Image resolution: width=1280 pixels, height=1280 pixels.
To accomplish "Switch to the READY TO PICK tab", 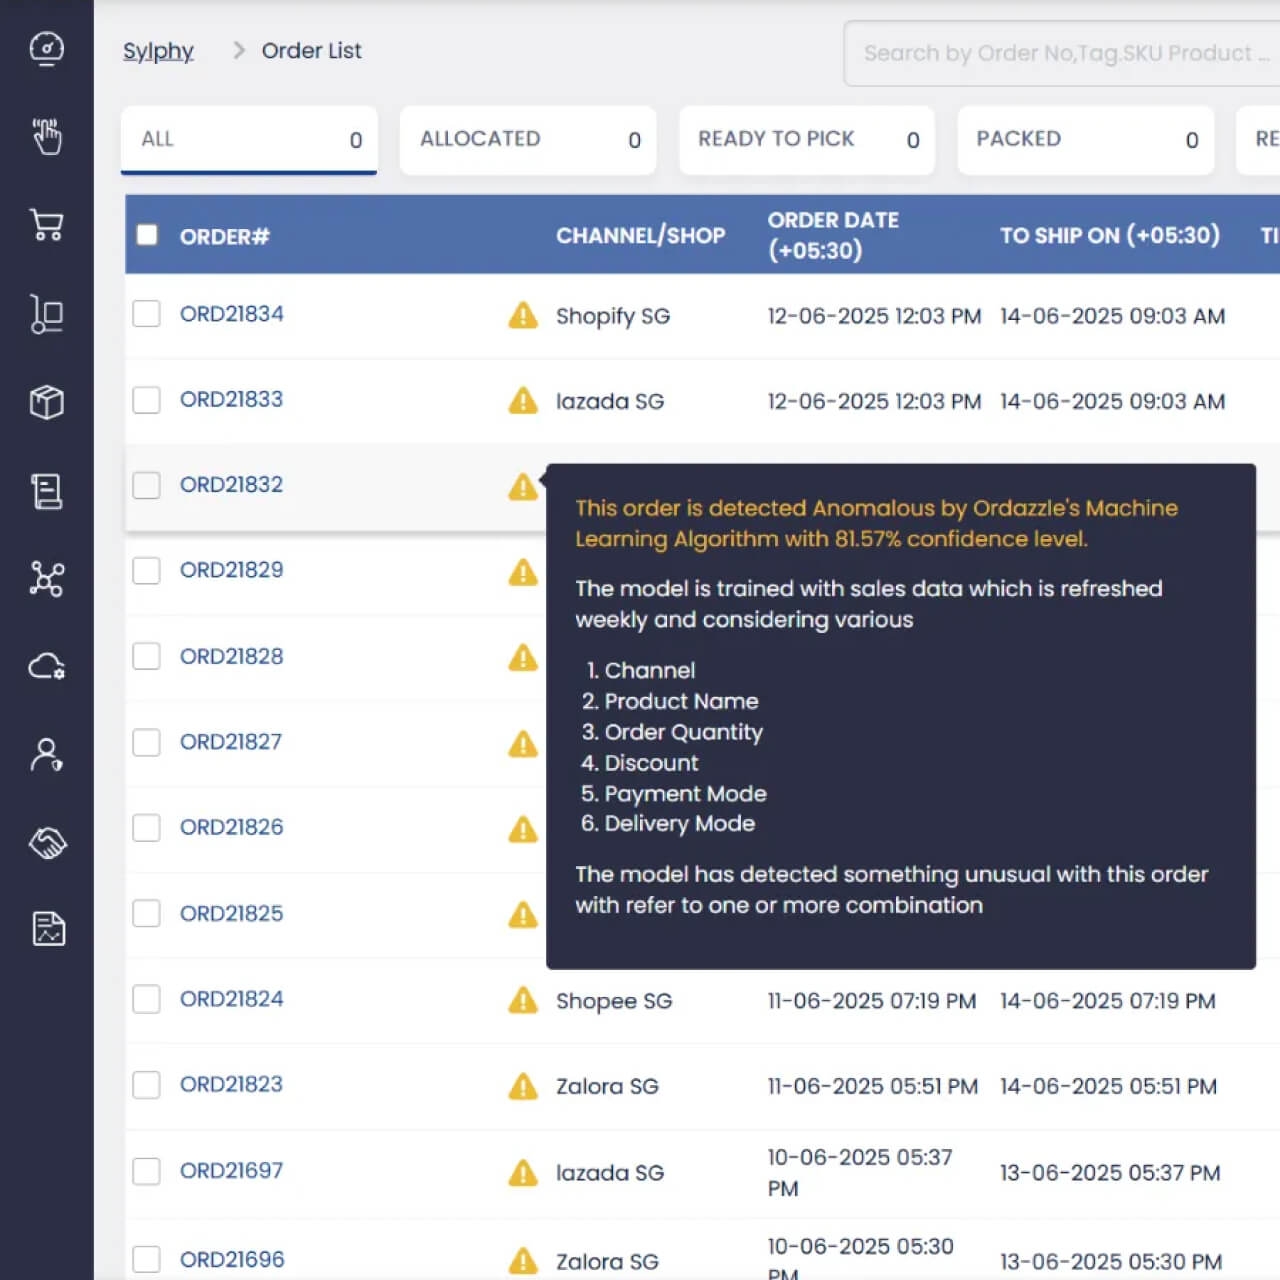I will [806, 140].
